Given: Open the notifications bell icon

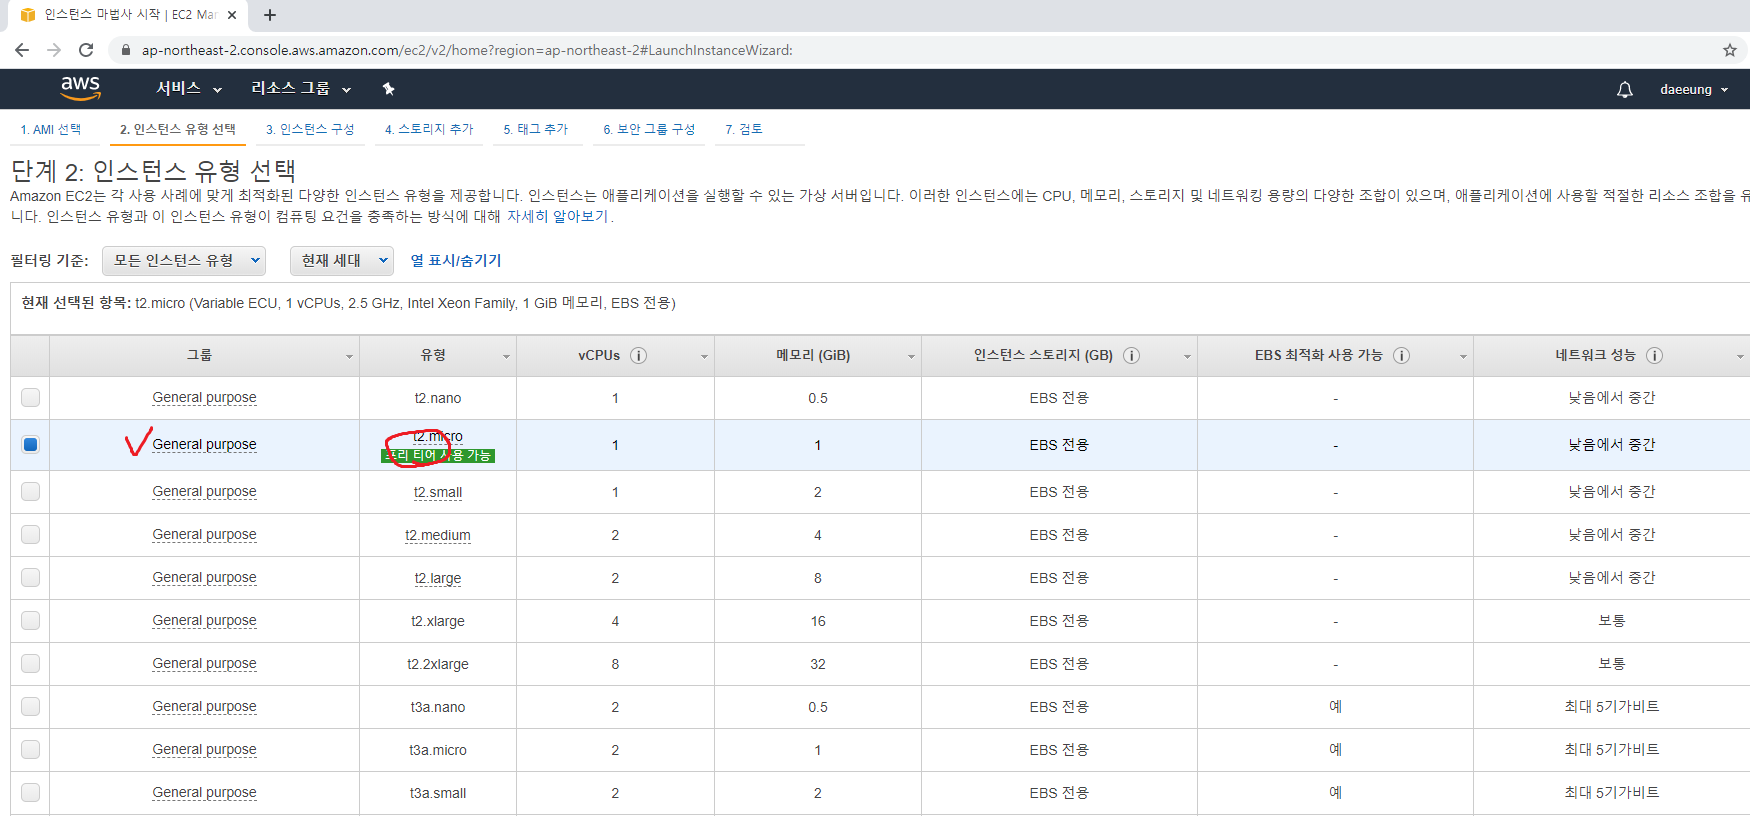Looking at the screenshot, I should point(1625,89).
